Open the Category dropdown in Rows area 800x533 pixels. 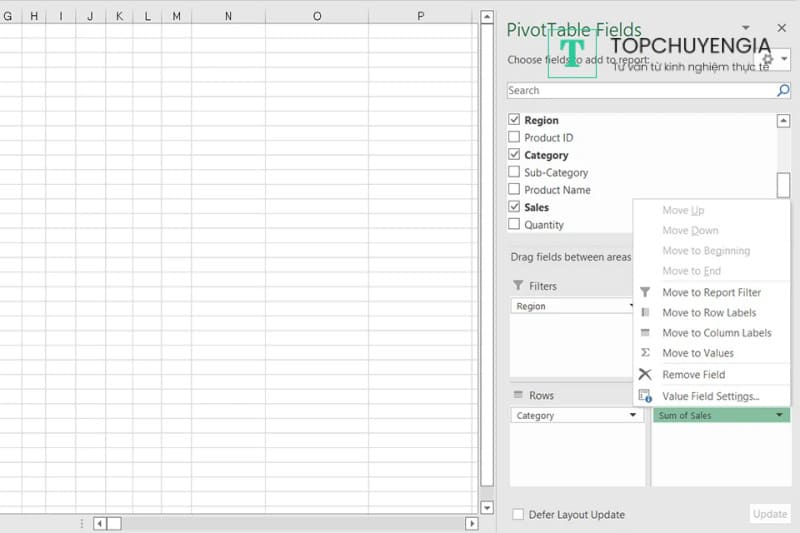(x=632, y=415)
